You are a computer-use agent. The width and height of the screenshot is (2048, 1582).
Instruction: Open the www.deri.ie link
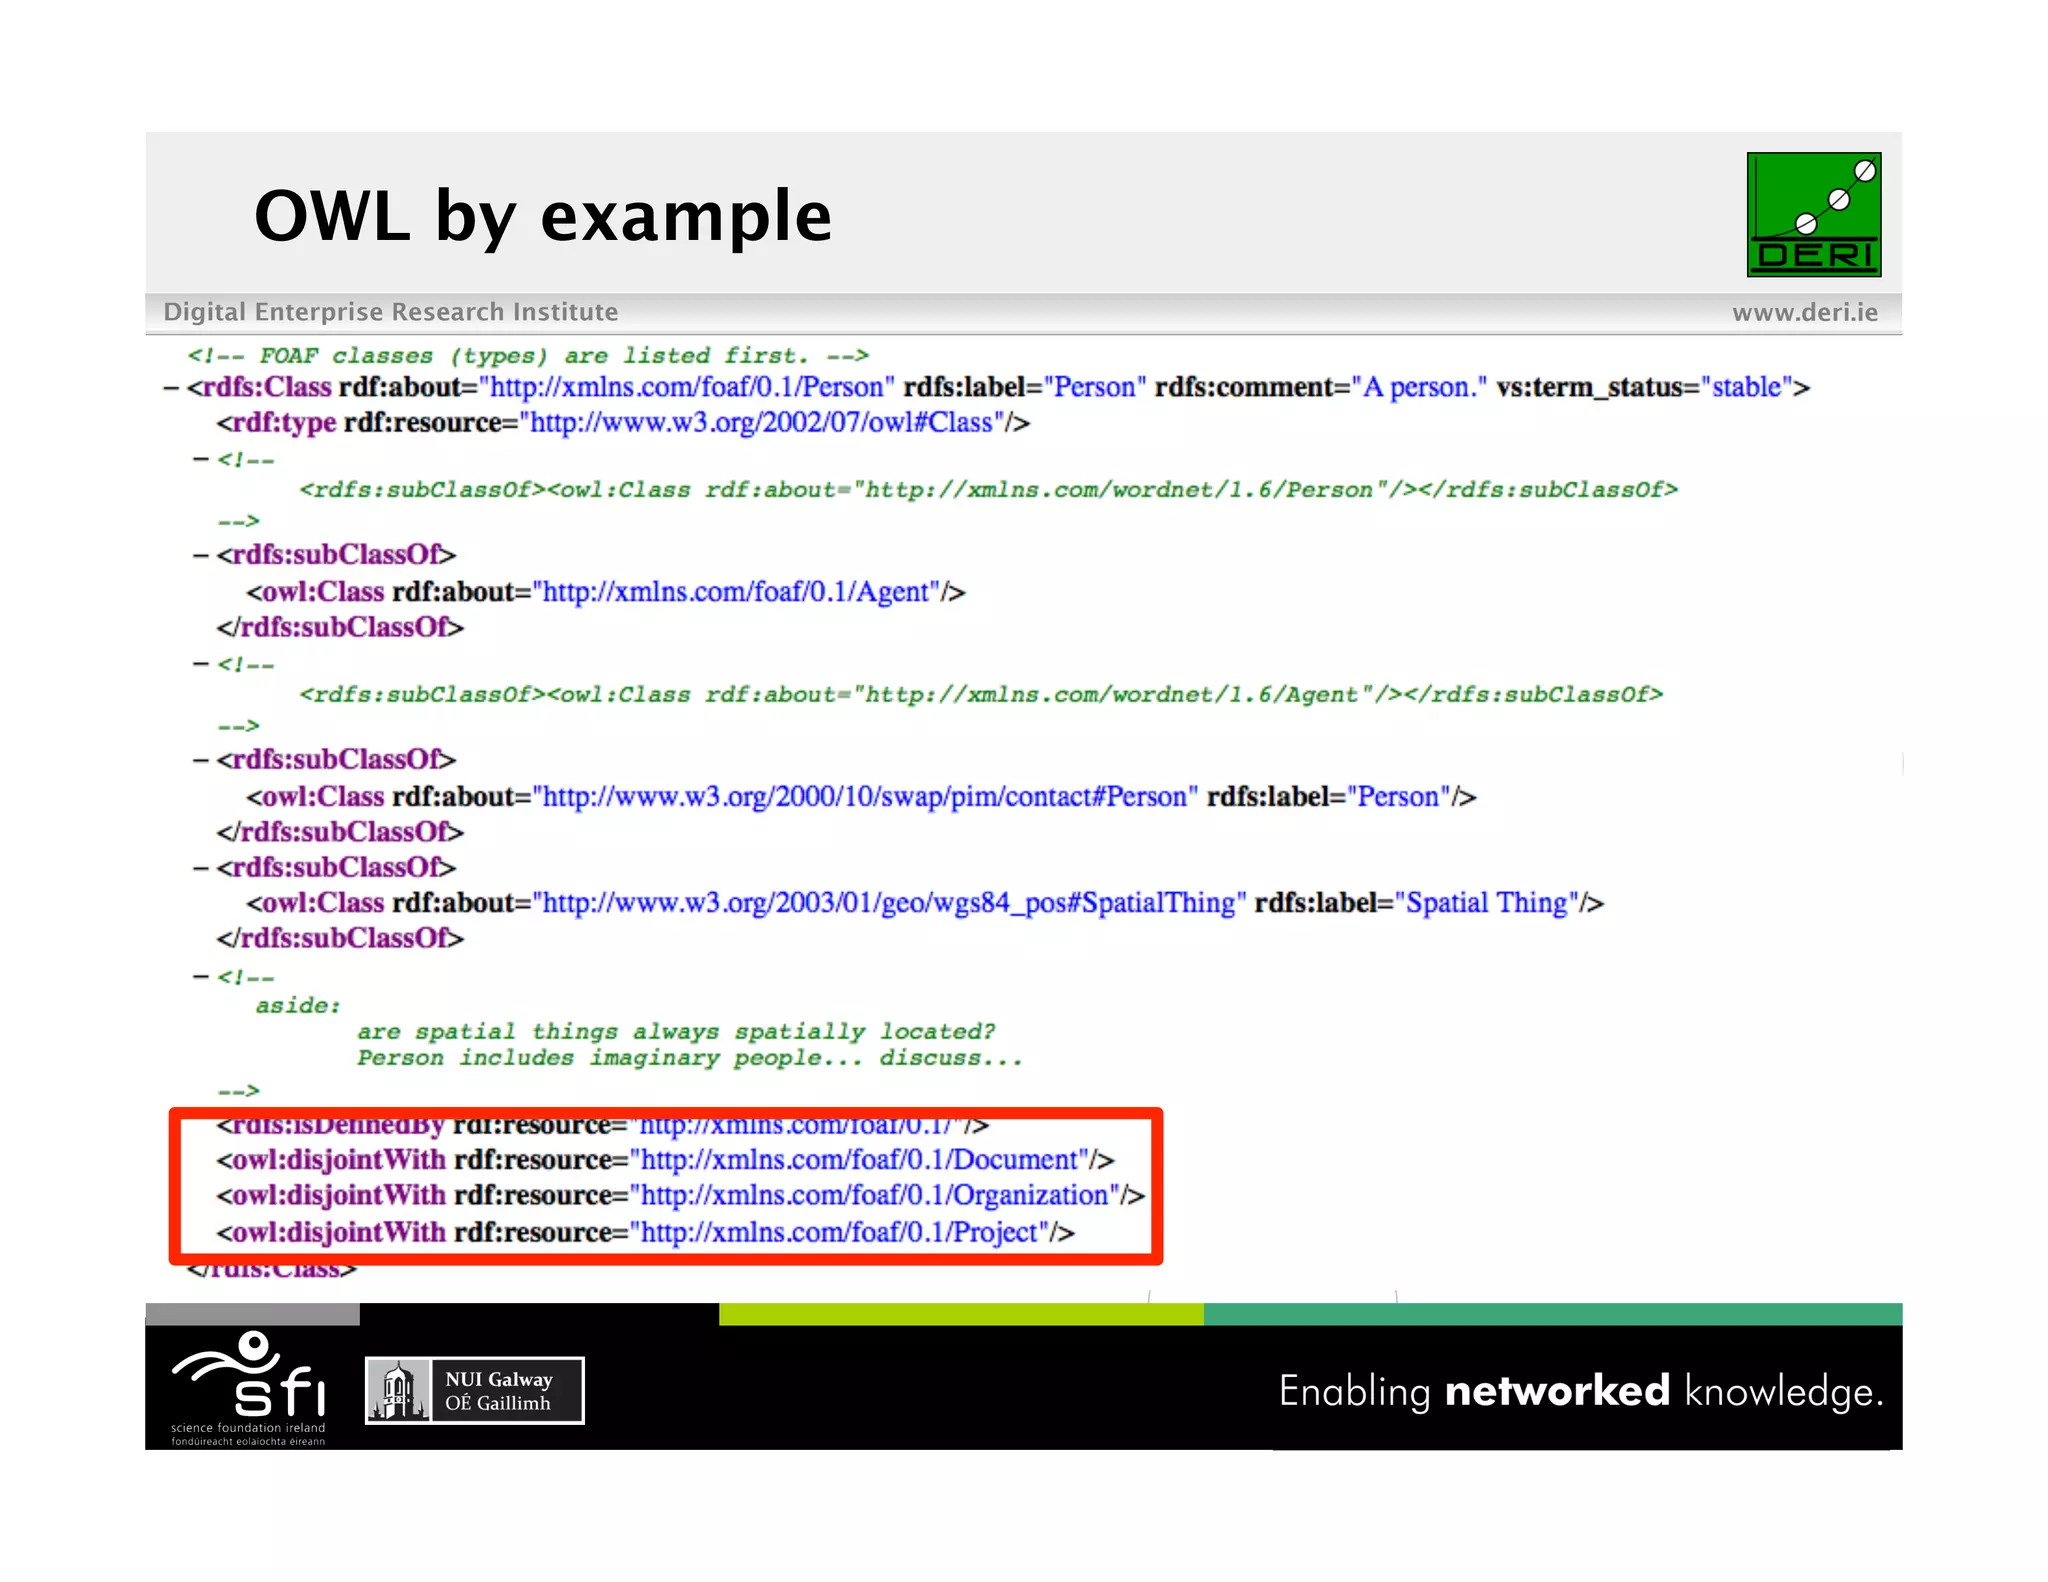pos(1804,312)
